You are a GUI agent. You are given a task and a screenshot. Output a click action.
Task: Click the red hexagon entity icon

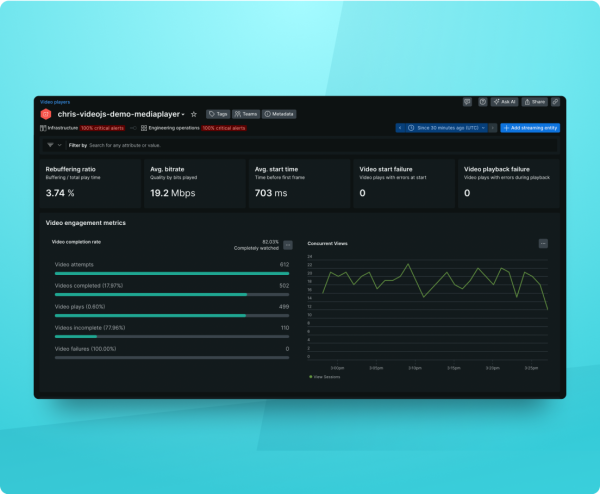46,114
